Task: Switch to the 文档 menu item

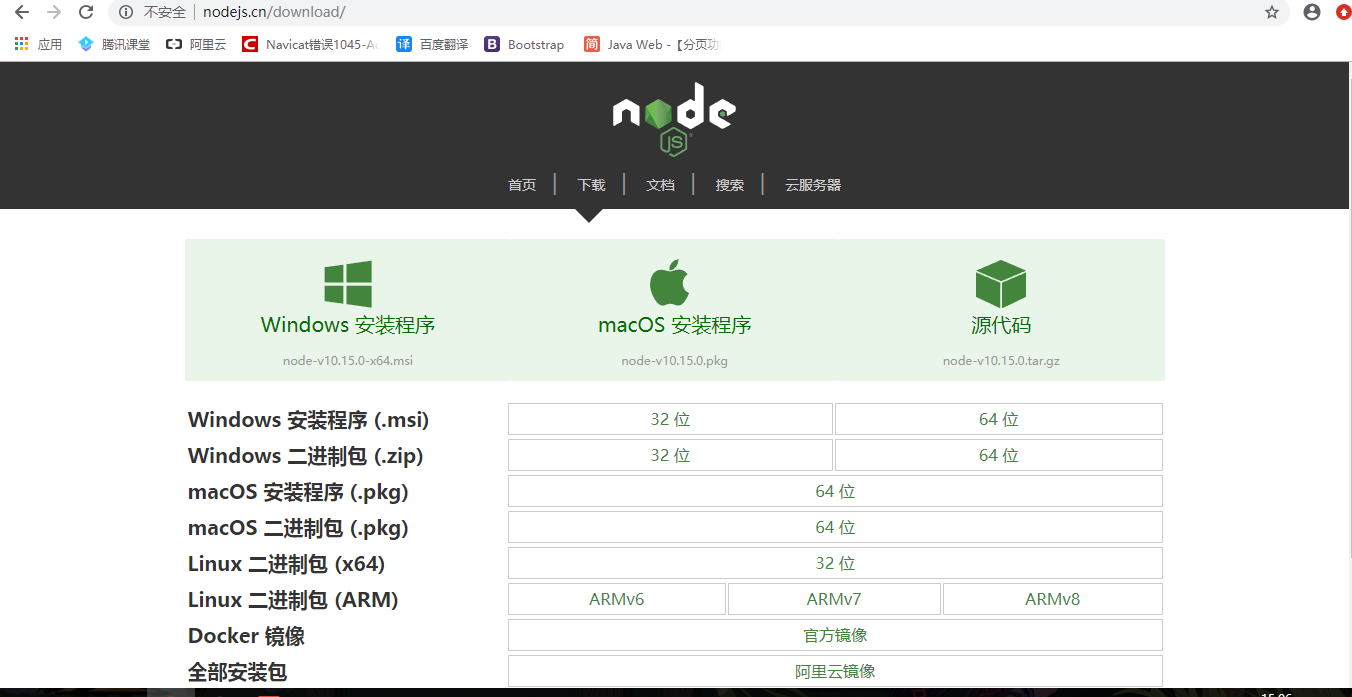Action: pos(660,184)
